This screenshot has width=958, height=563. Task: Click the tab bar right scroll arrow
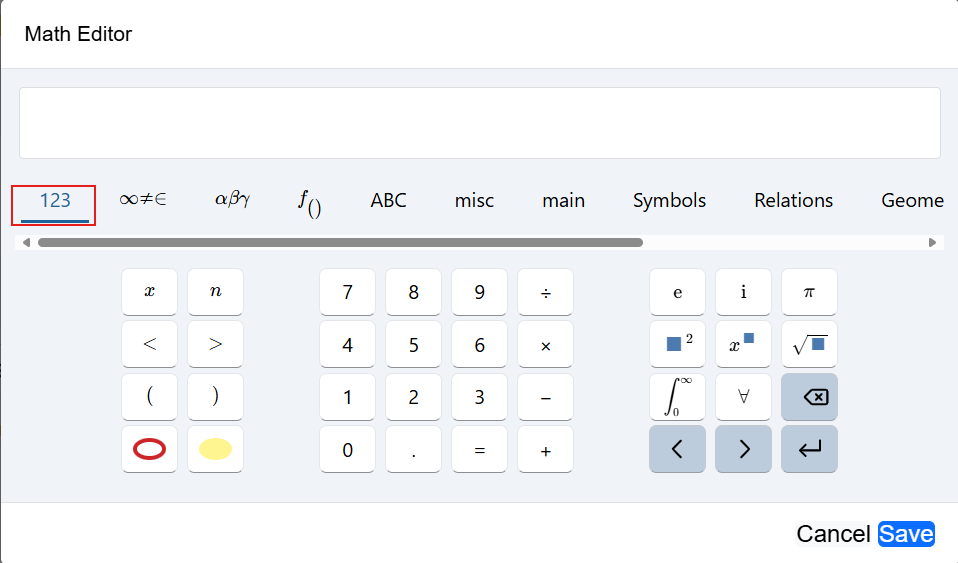pyautogui.click(x=932, y=243)
